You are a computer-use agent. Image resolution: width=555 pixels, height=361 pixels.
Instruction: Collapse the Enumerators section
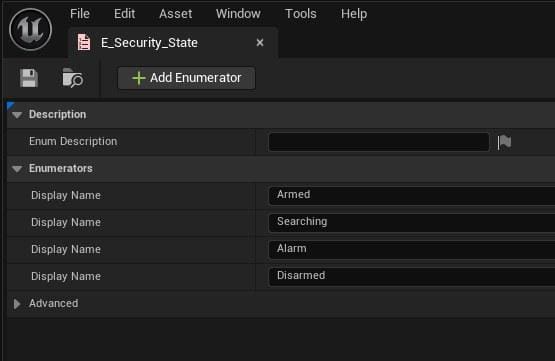click(x=17, y=169)
